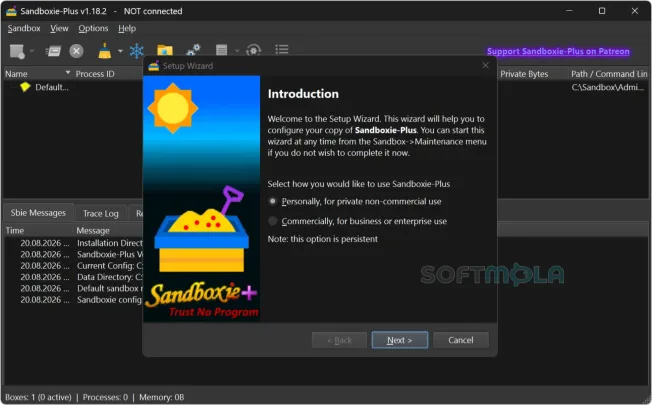
Task: Open the dropdown arrow beside New Sandbox icon
Action: (32, 51)
